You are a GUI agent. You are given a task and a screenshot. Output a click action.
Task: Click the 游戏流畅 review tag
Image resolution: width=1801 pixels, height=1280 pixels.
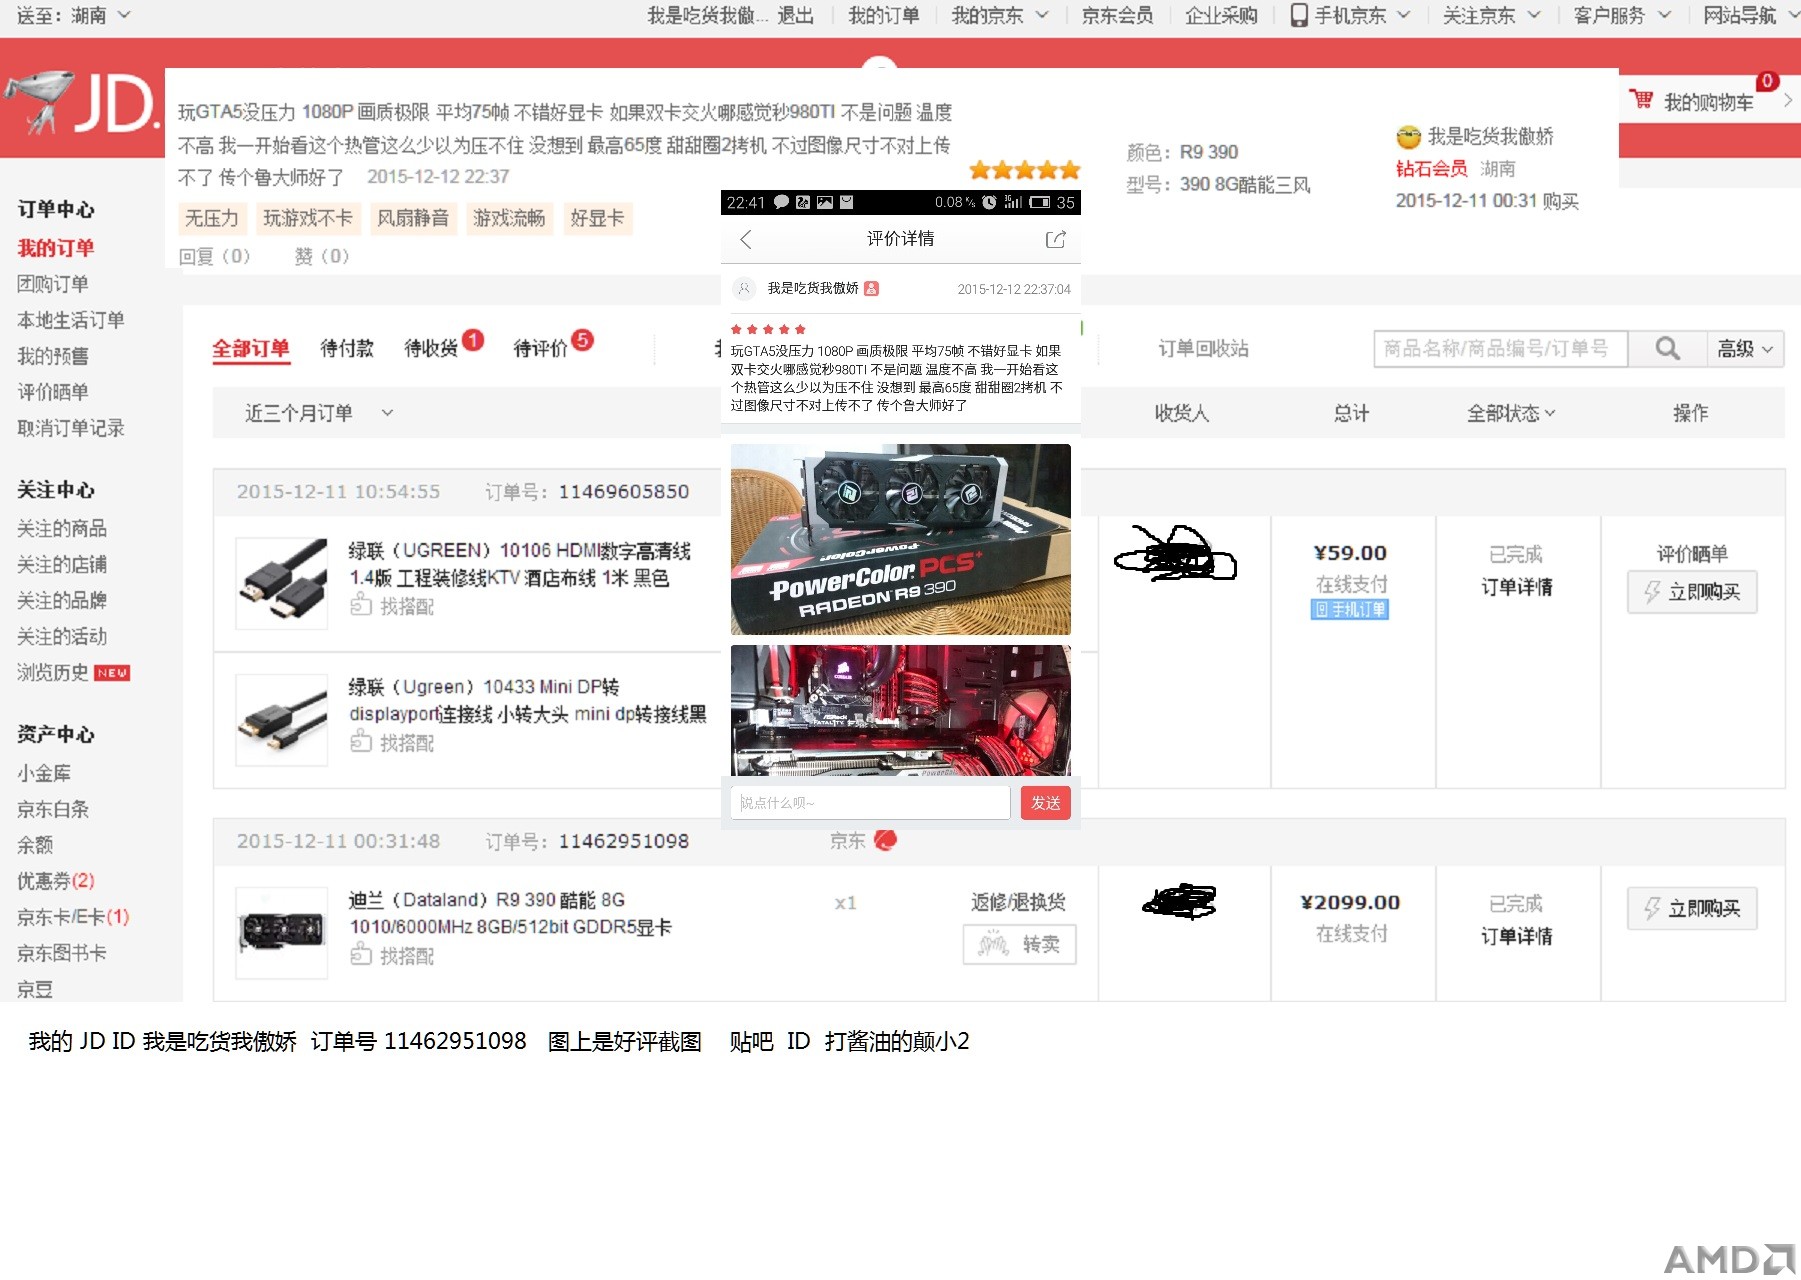coord(509,218)
